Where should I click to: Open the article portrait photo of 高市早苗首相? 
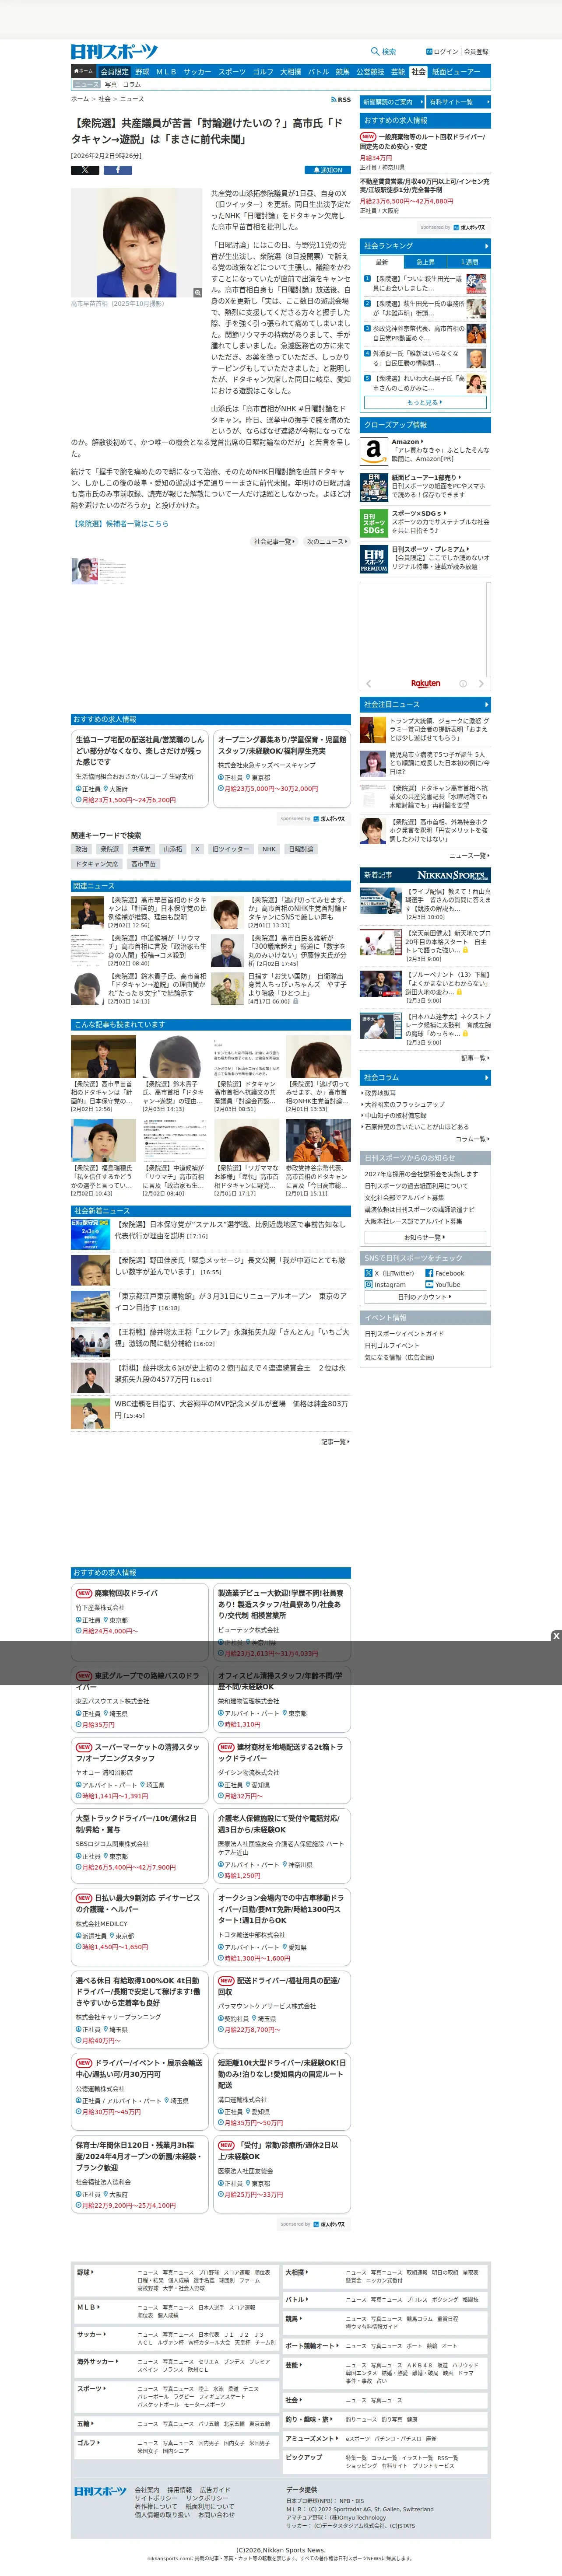click(137, 243)
